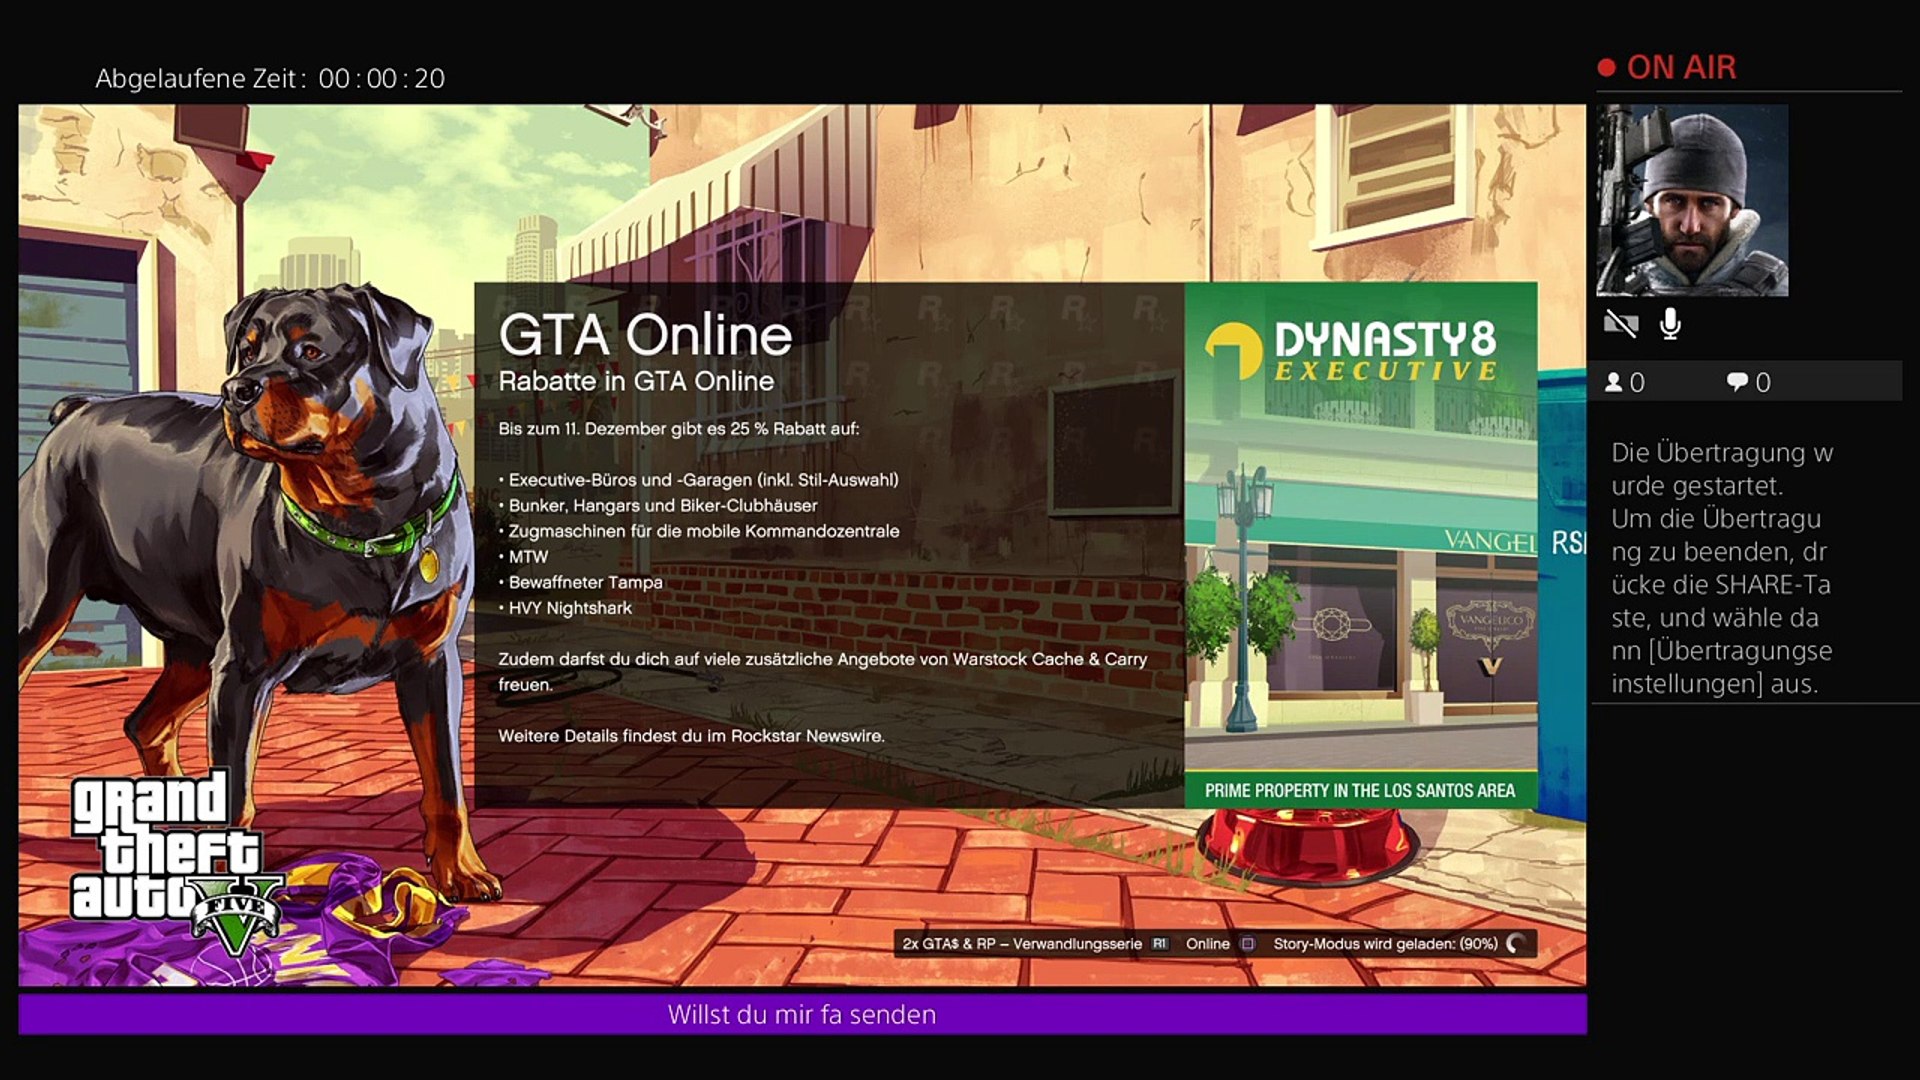Toggle the disabled camera icon

pyautogui.click(x=1620, y=324)
